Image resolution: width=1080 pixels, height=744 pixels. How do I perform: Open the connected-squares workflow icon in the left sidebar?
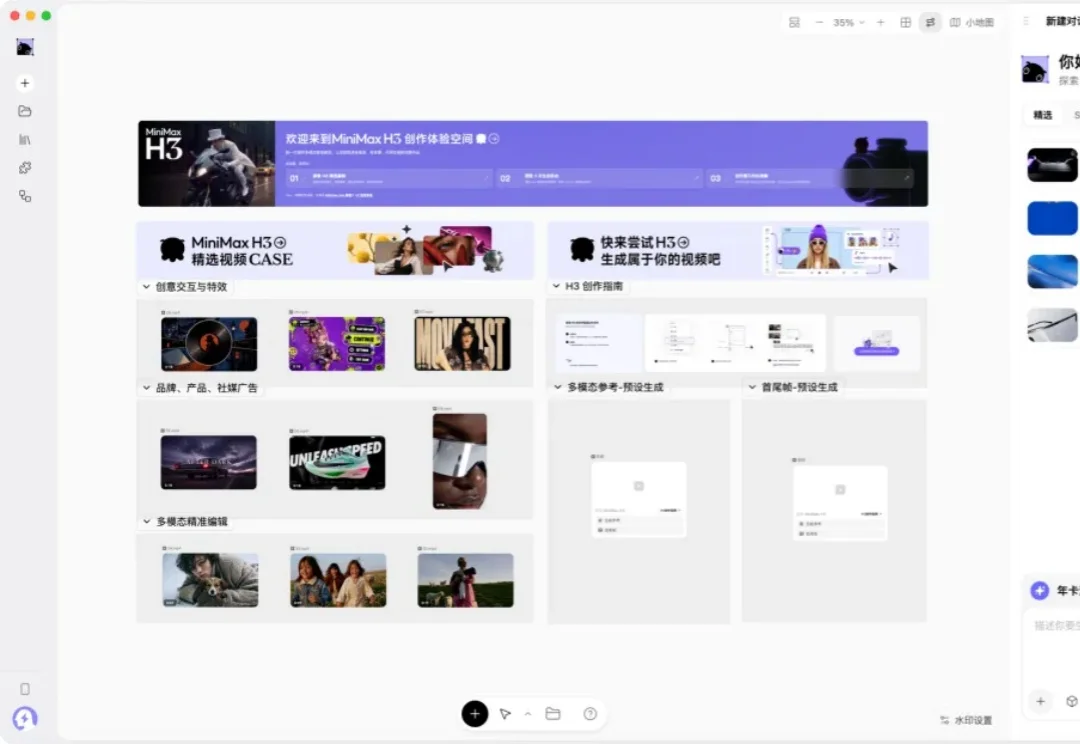(25, 196)
